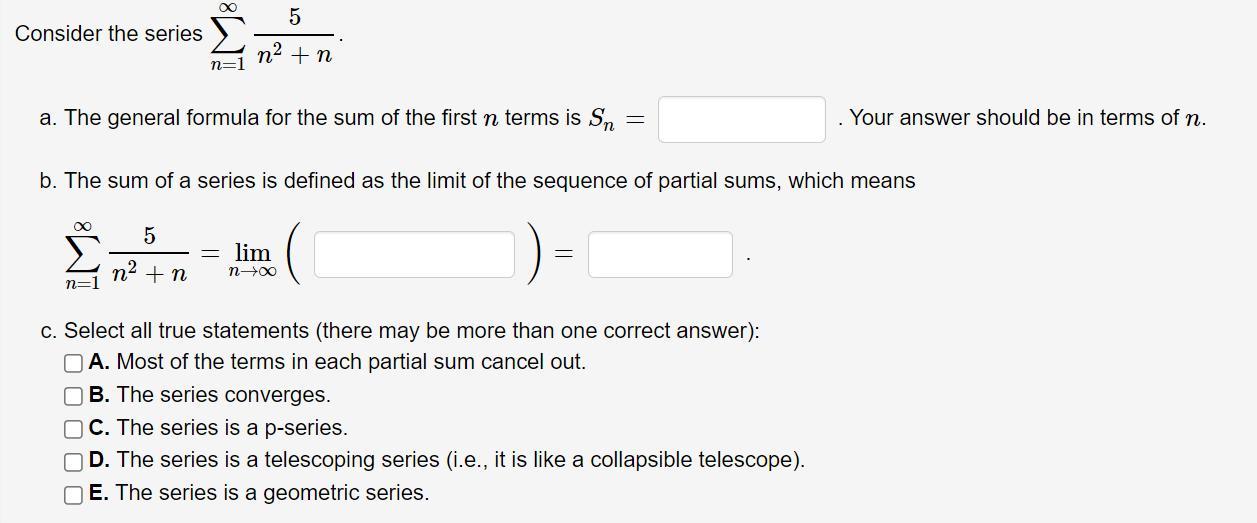Screen dimensions: 1257x523
Task: Enable checkbox C for p-series
Action: pos(73,429)
